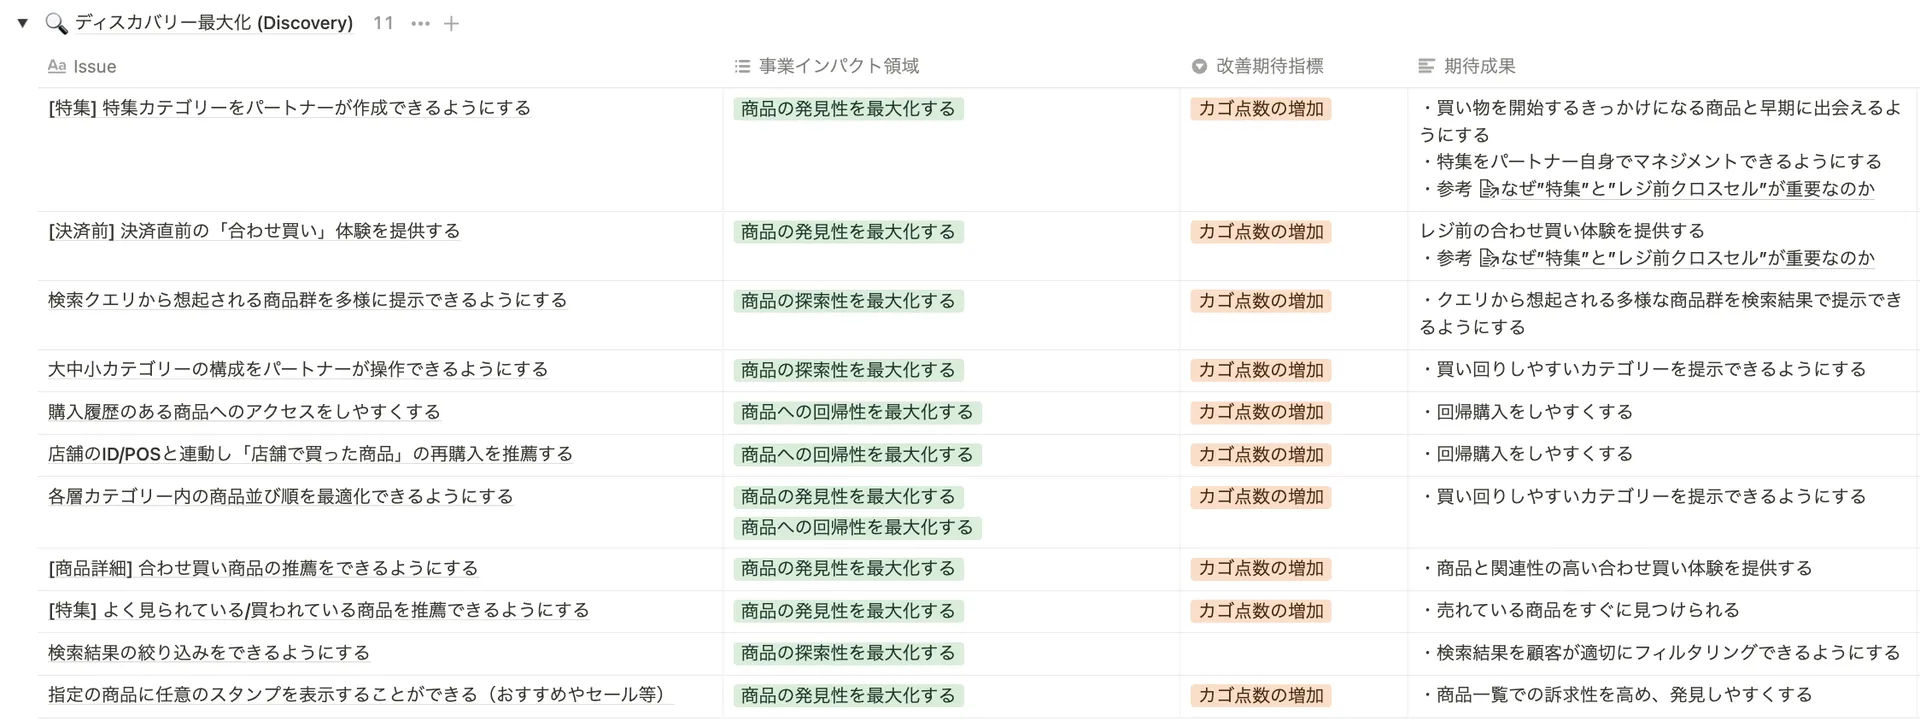Open the 期待成果 column header menu
1920x721 pixels.
[1479, 66]
